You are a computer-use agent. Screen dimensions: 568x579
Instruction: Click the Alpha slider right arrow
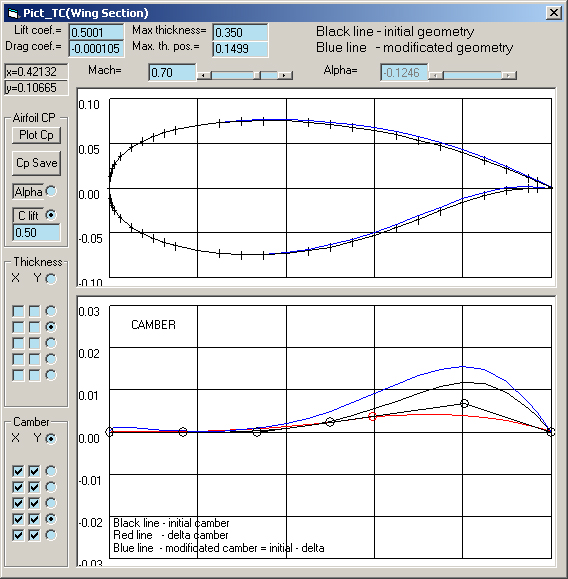pos(509,75)
